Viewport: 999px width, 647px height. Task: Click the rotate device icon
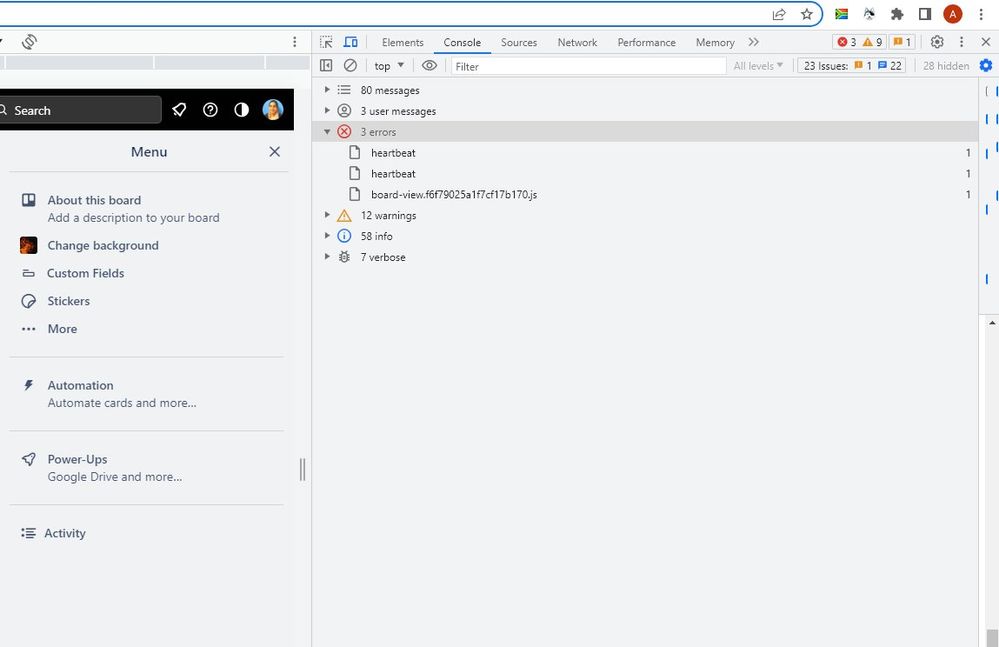coord(29,42)
